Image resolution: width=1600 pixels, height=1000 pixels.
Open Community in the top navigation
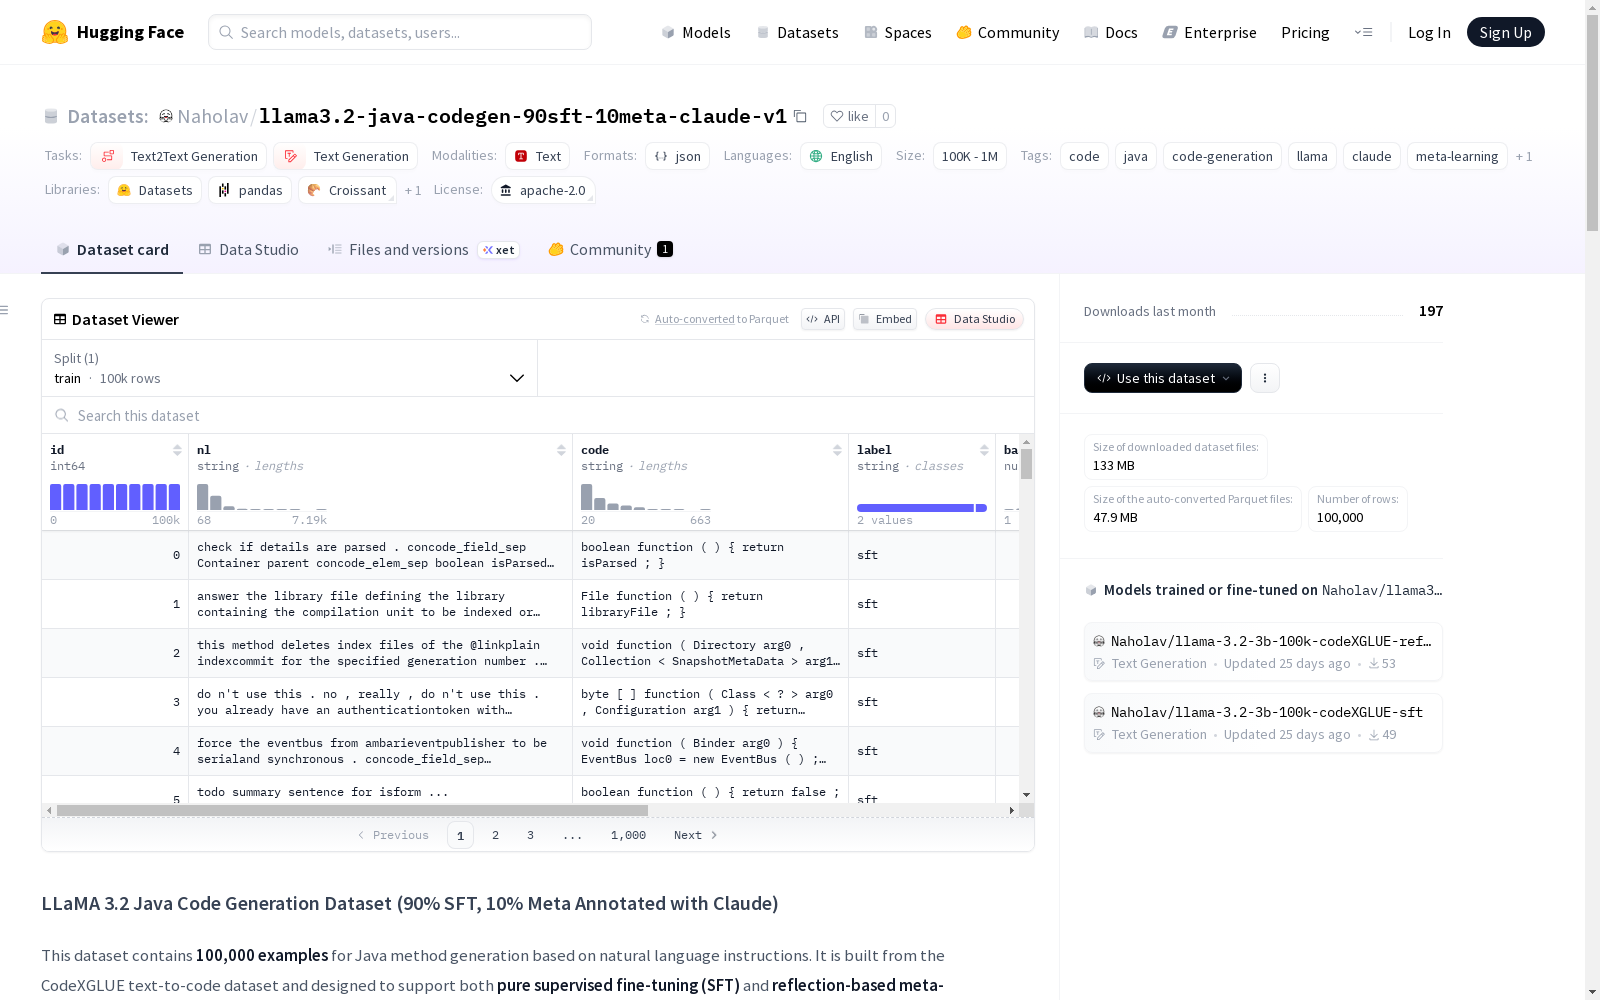point(1008,32)
